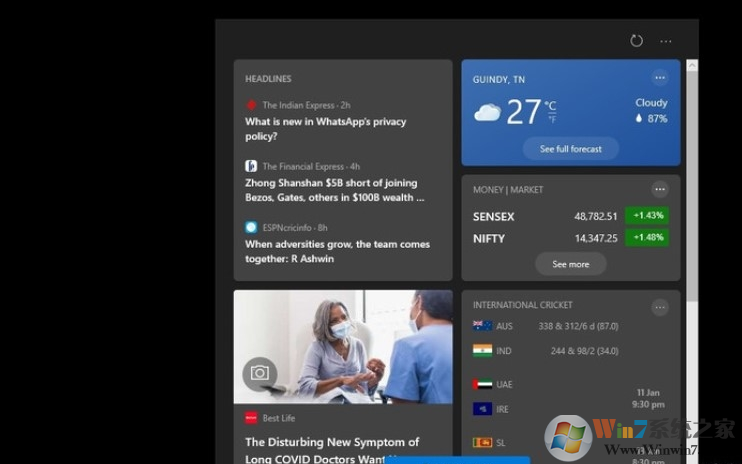Open the WhatsApp privacy policy headline
Viewport: 742px width, 464px height.
click(x=326, y=129)
